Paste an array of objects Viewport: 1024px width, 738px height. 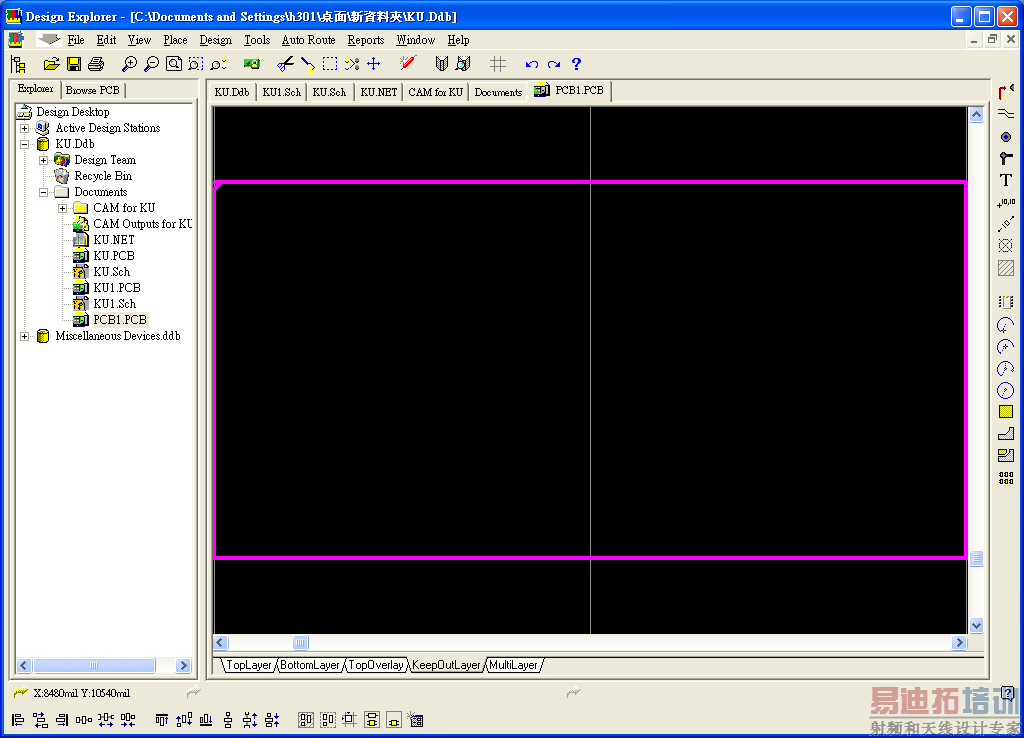point(1006,478)
